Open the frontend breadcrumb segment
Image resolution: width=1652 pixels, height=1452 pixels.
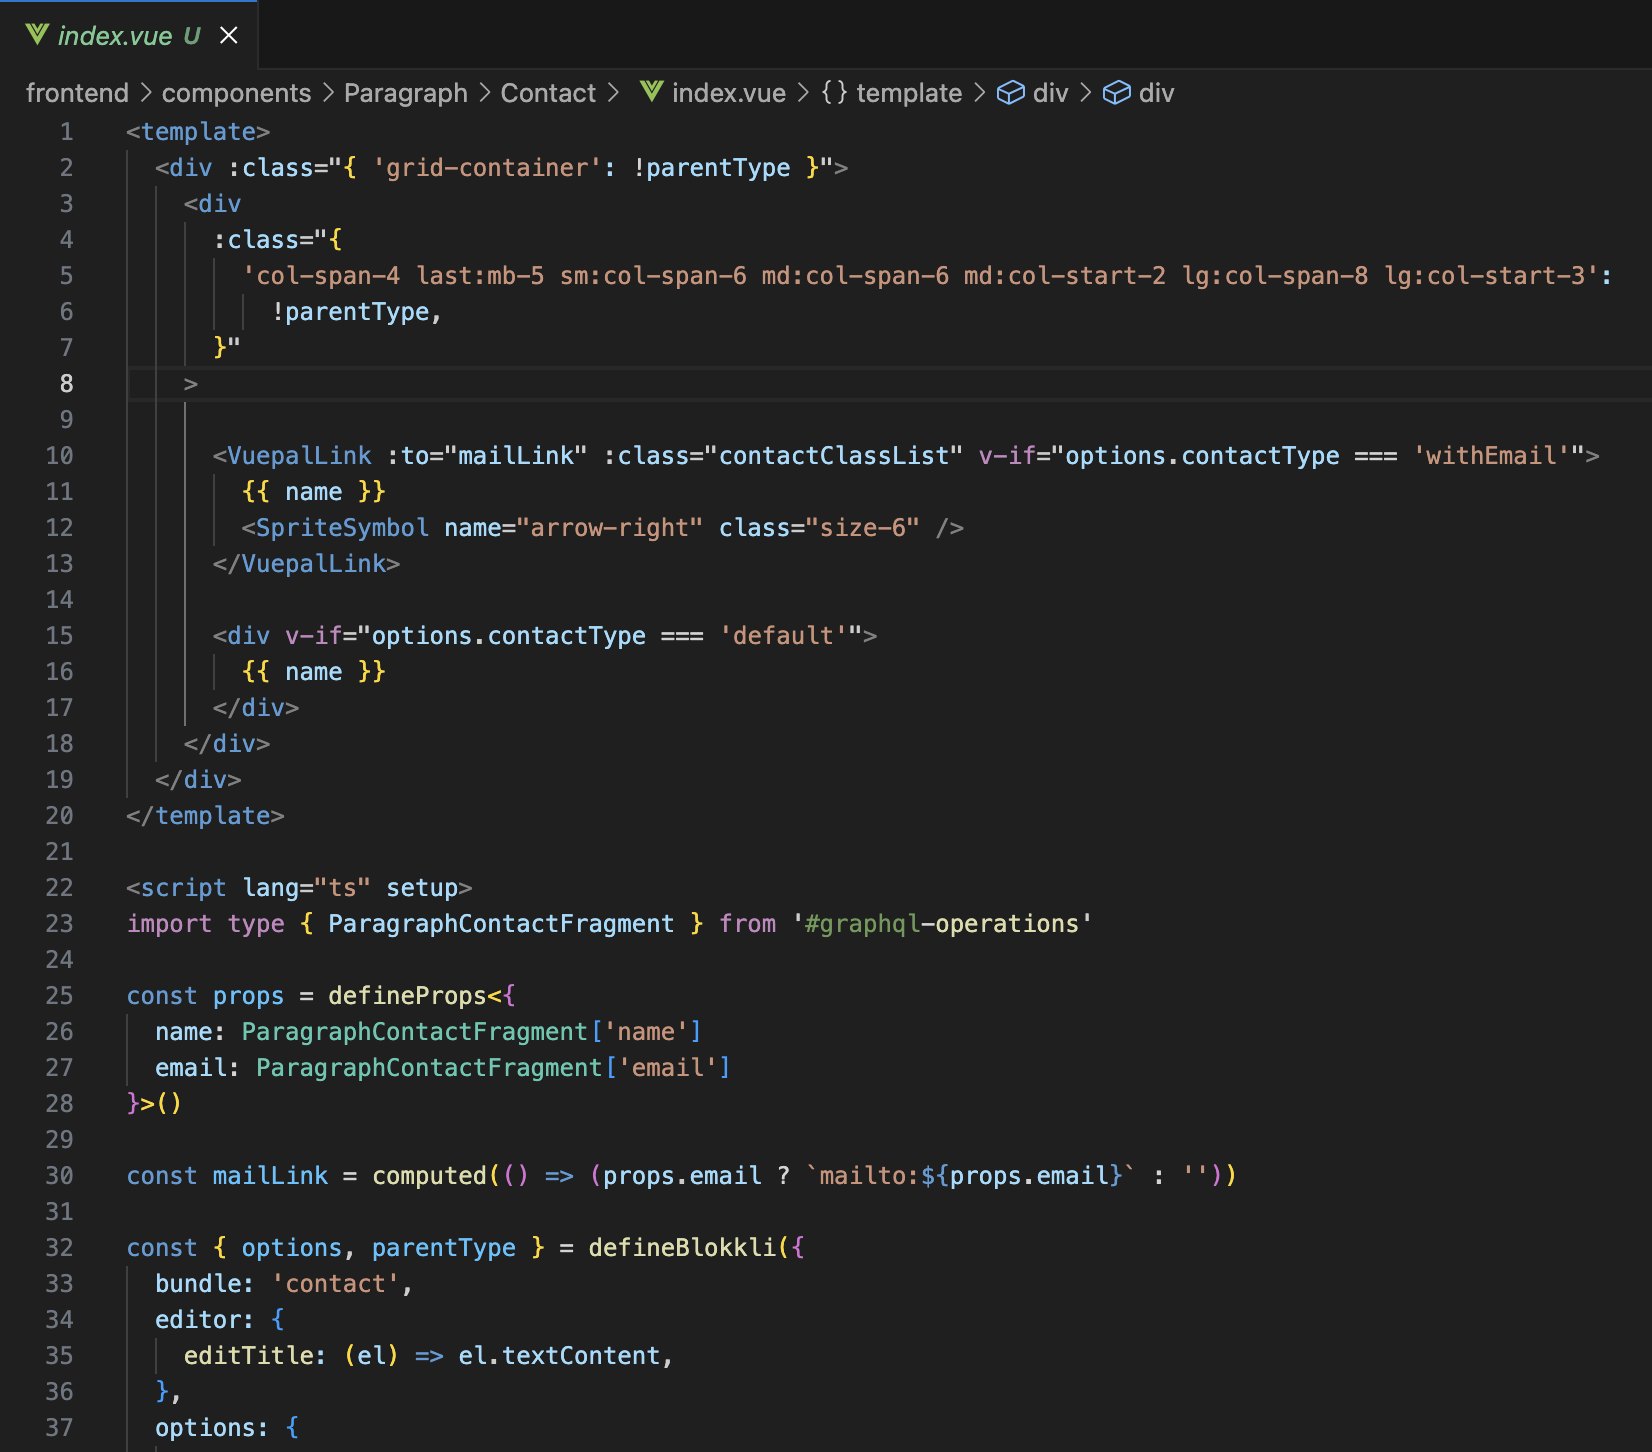pos(77,93)
